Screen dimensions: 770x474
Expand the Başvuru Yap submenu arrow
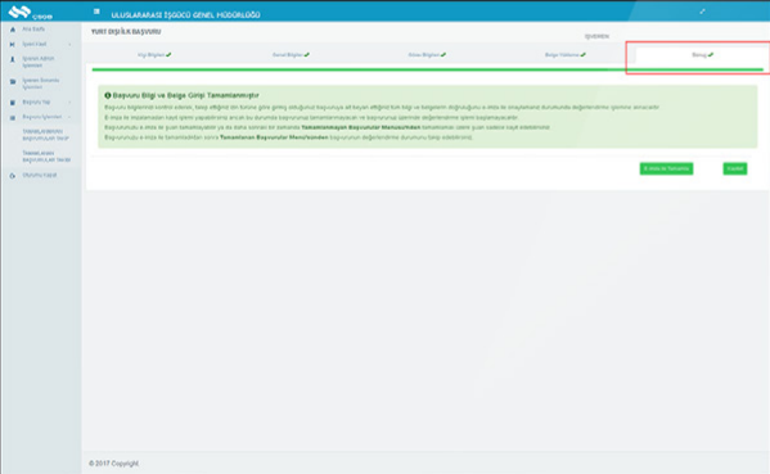click(69, 102)
